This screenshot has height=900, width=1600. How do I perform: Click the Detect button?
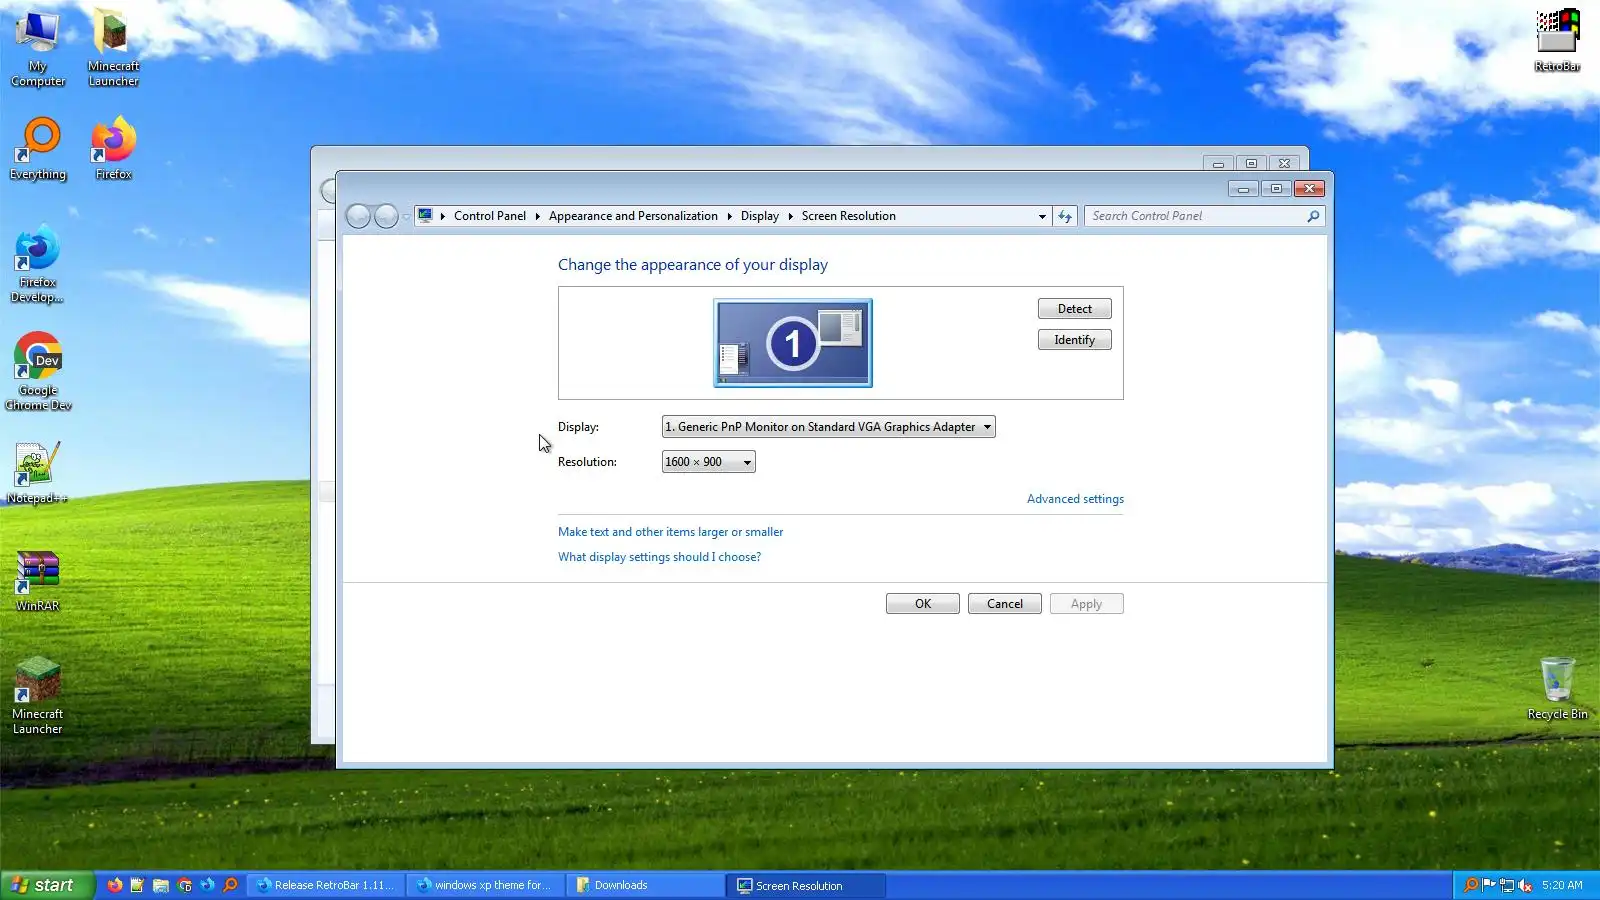(1075, 309)
